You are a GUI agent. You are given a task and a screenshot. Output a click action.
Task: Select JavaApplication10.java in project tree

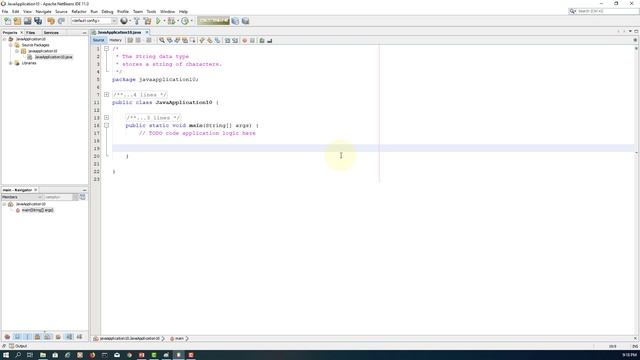point(53,57)
